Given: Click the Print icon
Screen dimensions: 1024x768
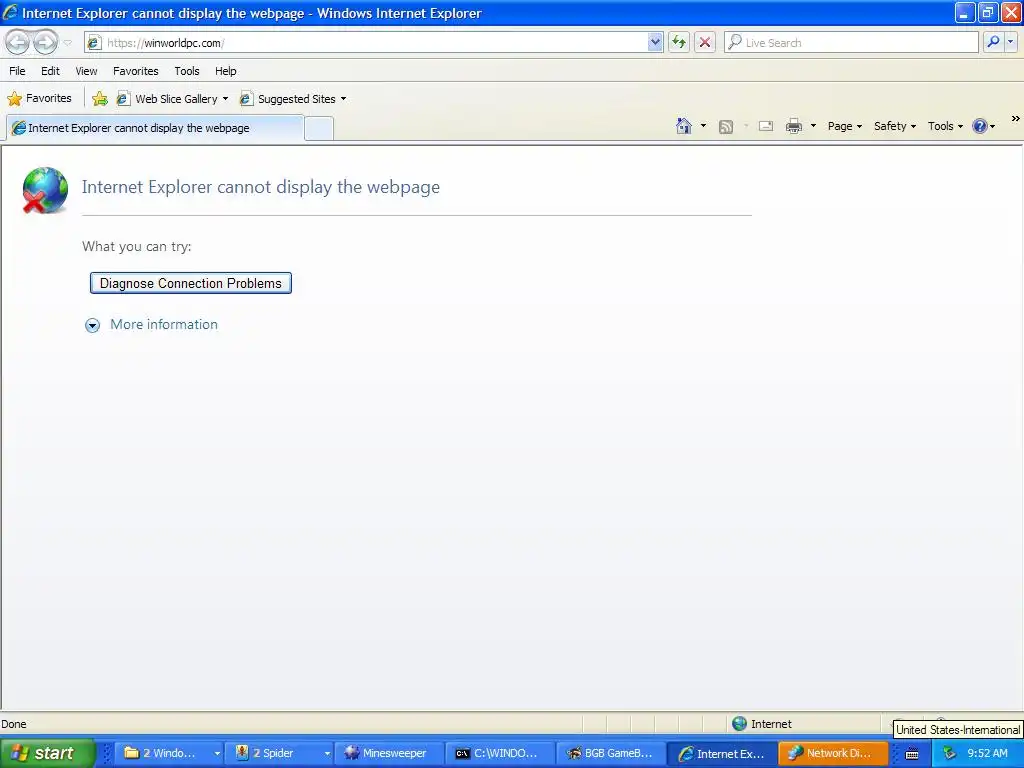Looking at the screenshot, I should 793,126.
